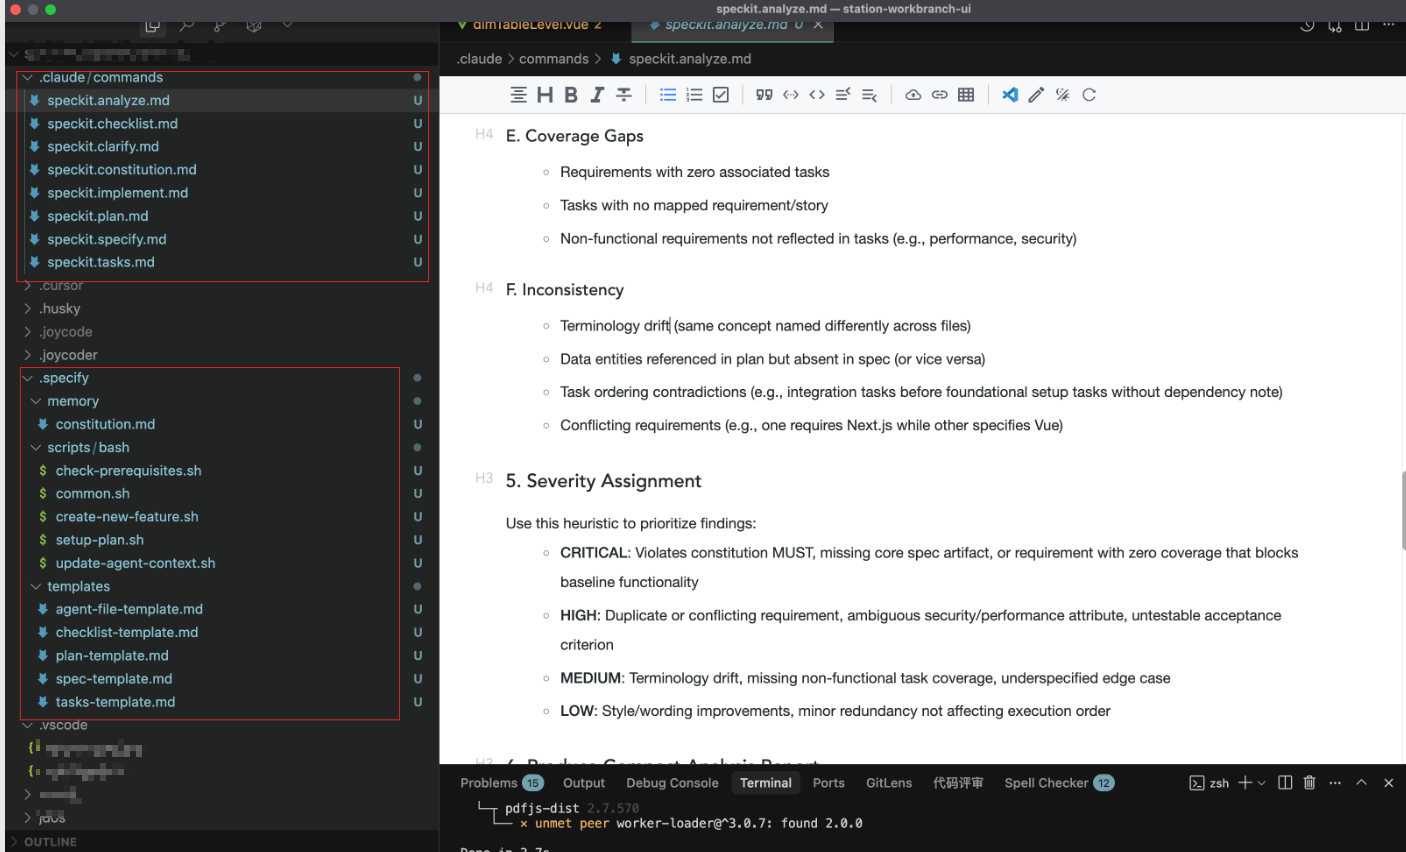Open terminal panel more actions menu
Image resolution: width=1406 pixels, height=852 pixels.
1335,783
